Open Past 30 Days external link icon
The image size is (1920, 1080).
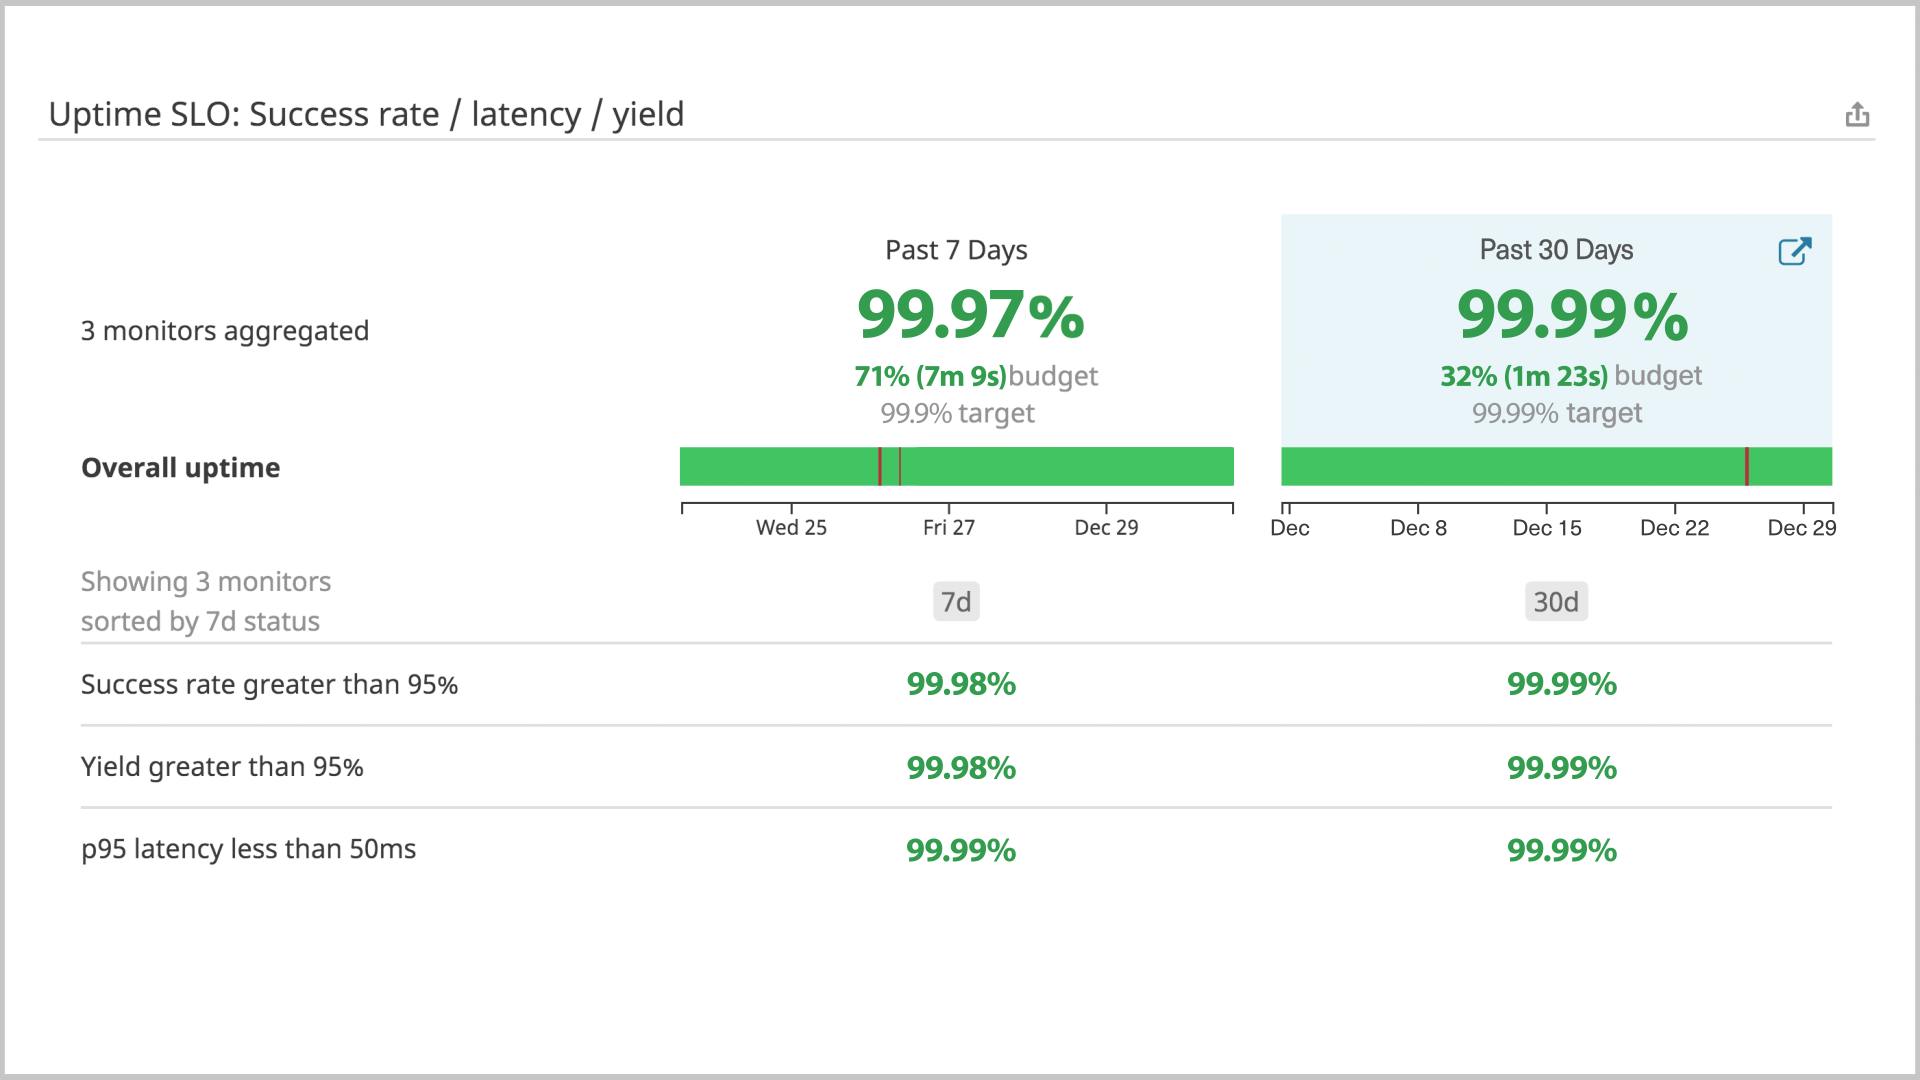click(1794, 251)
